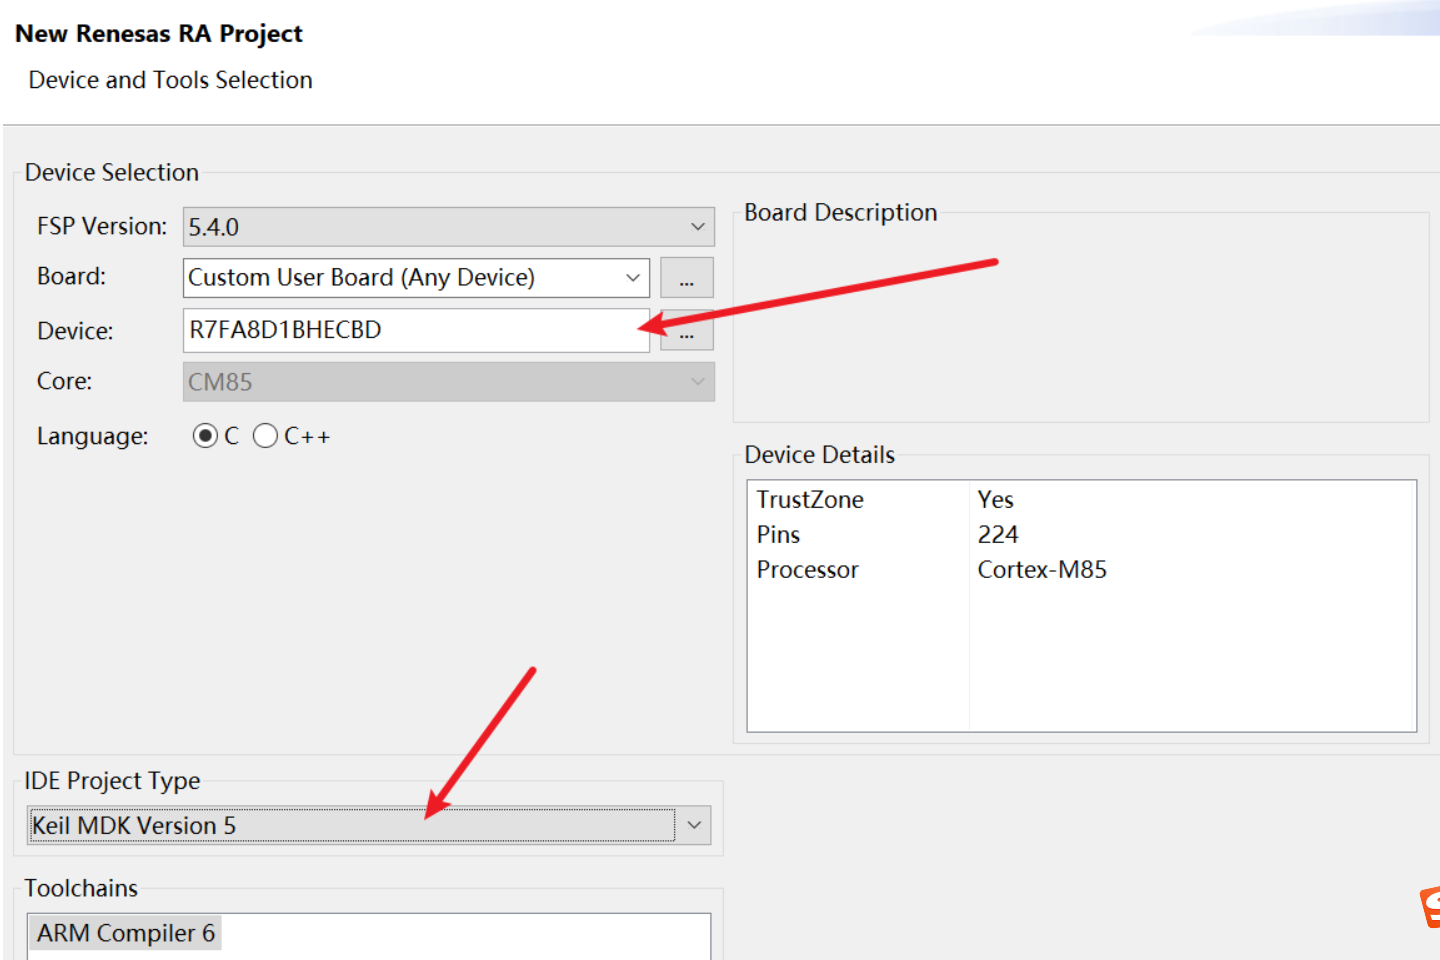Click the browse button next to Board
Viewport: 1440px width, 960px height.
(x=686, y=278)
